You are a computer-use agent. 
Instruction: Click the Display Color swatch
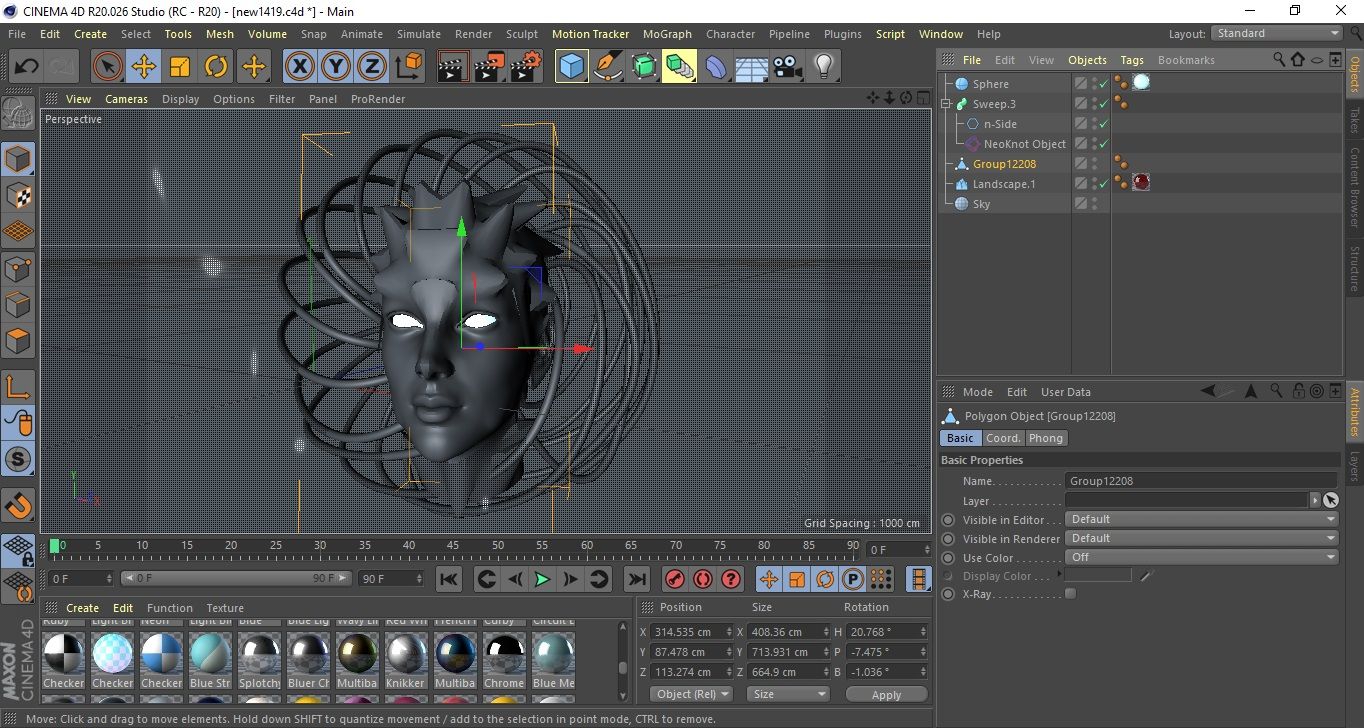(x=1098, y=576)
